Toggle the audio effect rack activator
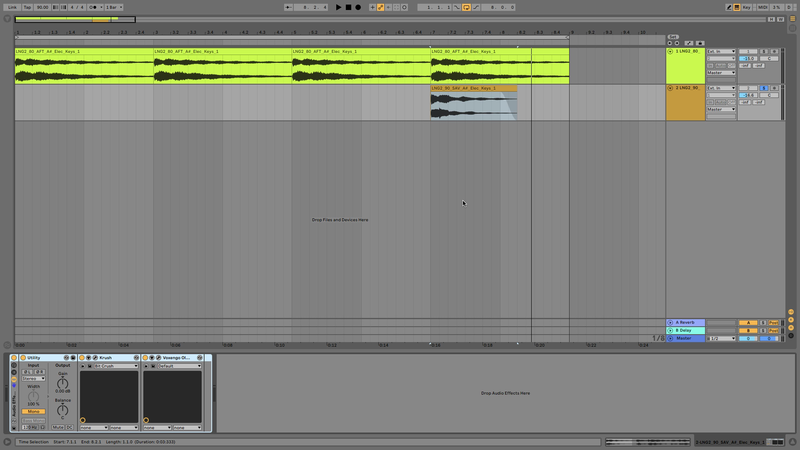Screen dimensions: 800x450 point(14,358)
